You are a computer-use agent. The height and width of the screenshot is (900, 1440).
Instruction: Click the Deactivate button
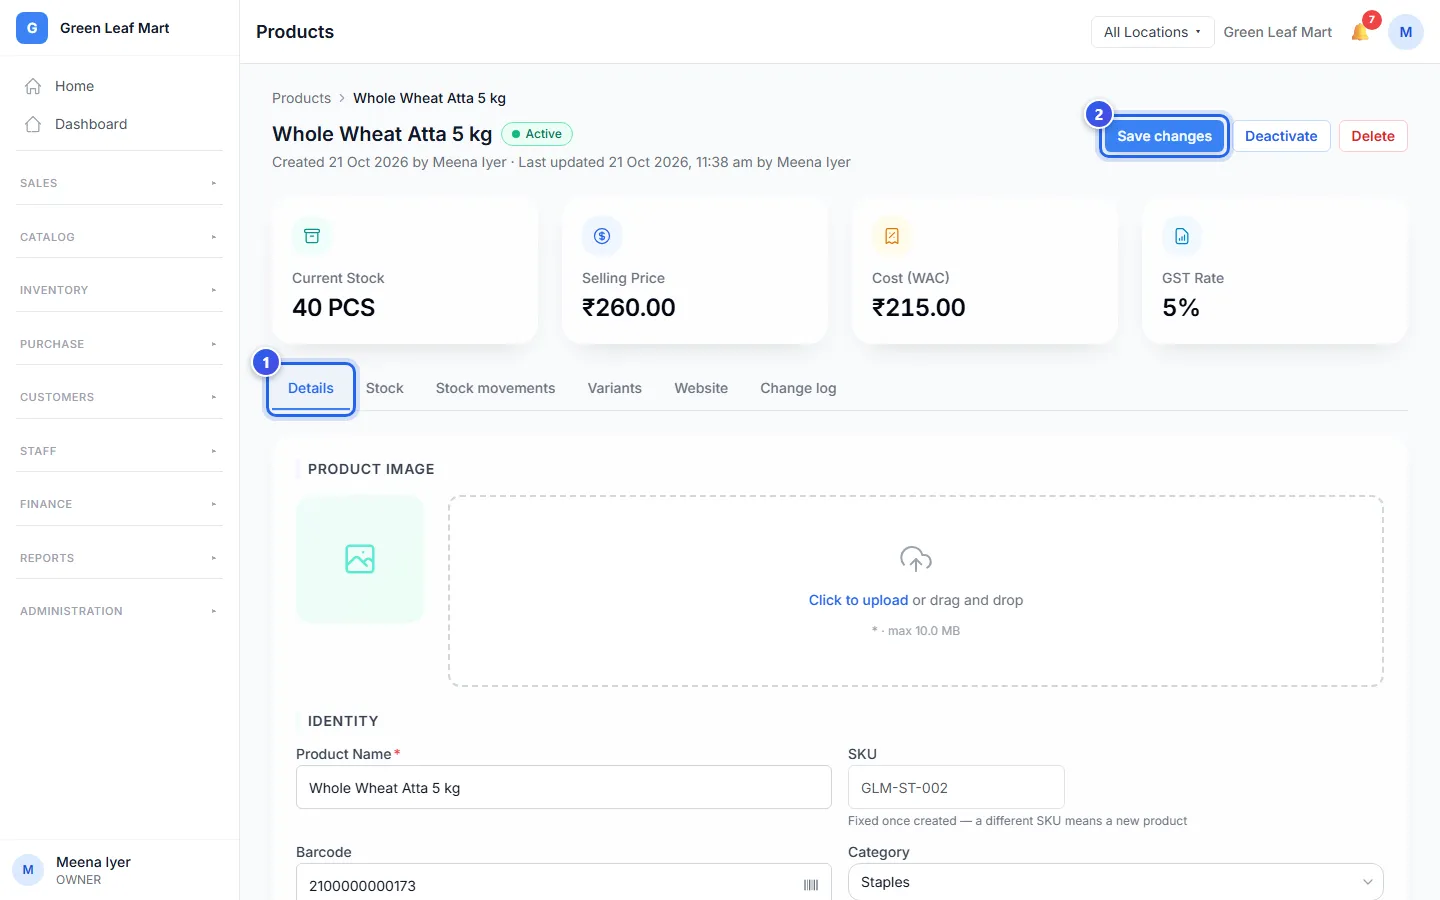(x=1281, y=136)
